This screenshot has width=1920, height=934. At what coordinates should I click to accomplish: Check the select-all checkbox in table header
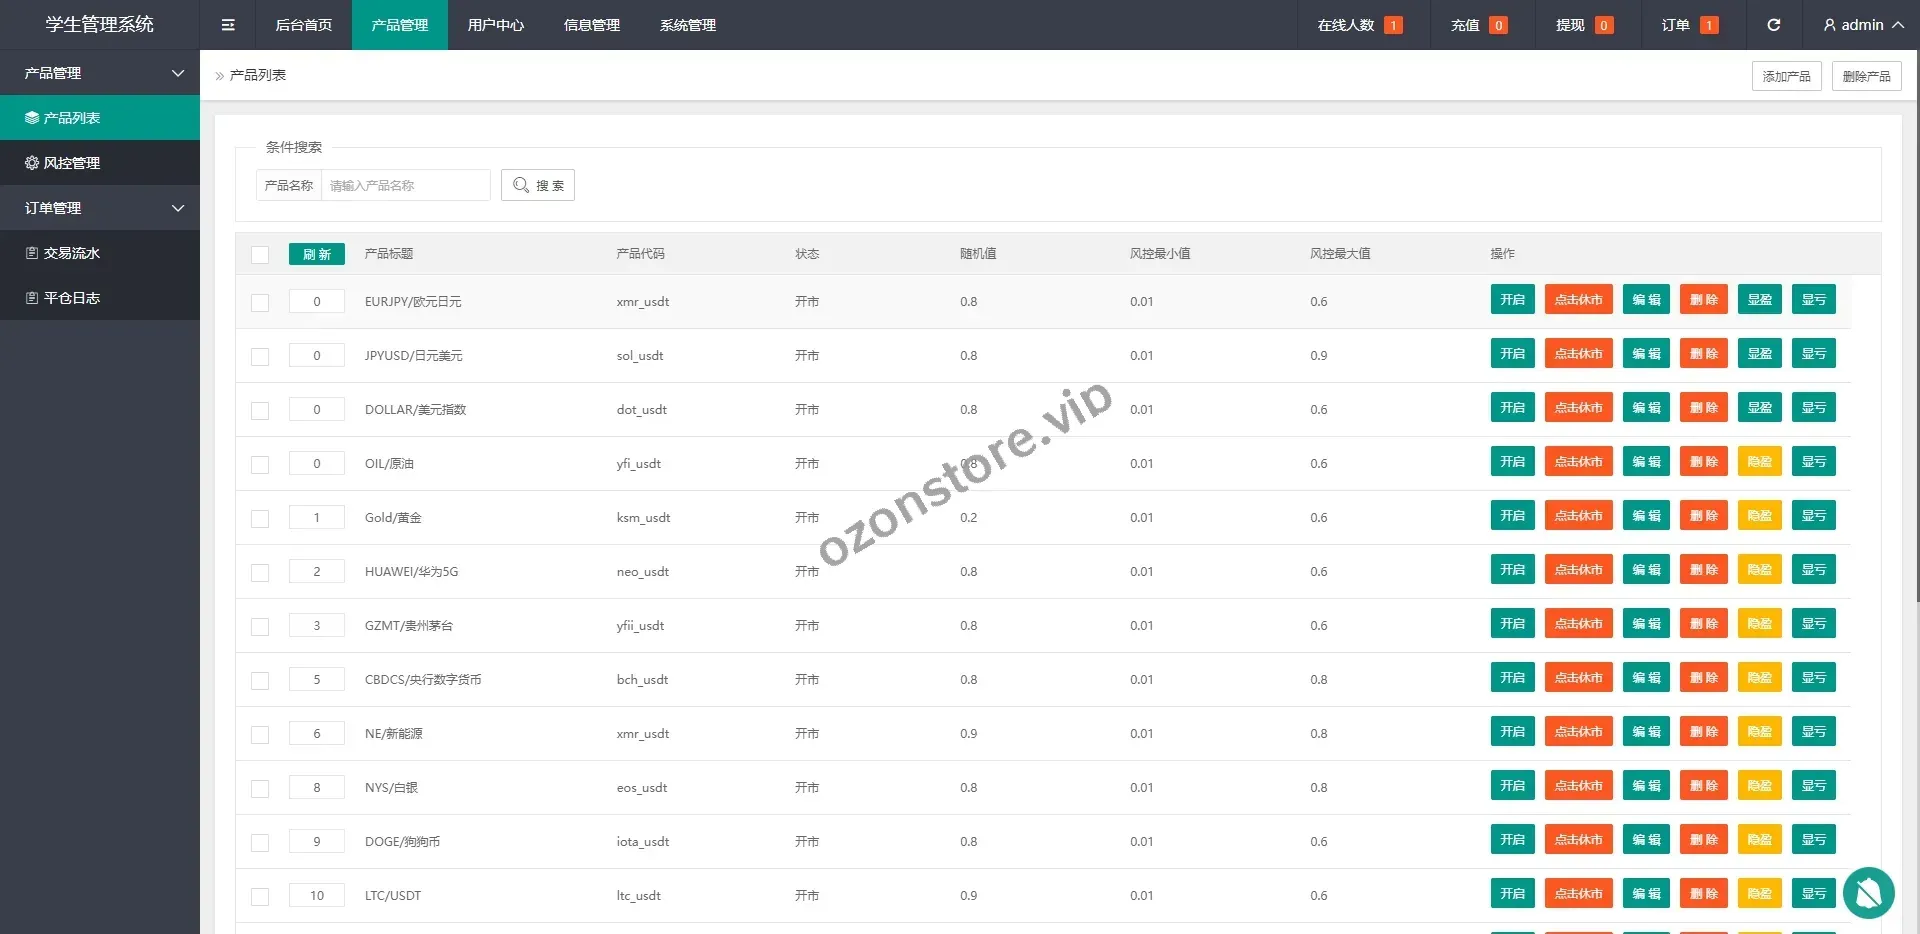pos(260,255)
